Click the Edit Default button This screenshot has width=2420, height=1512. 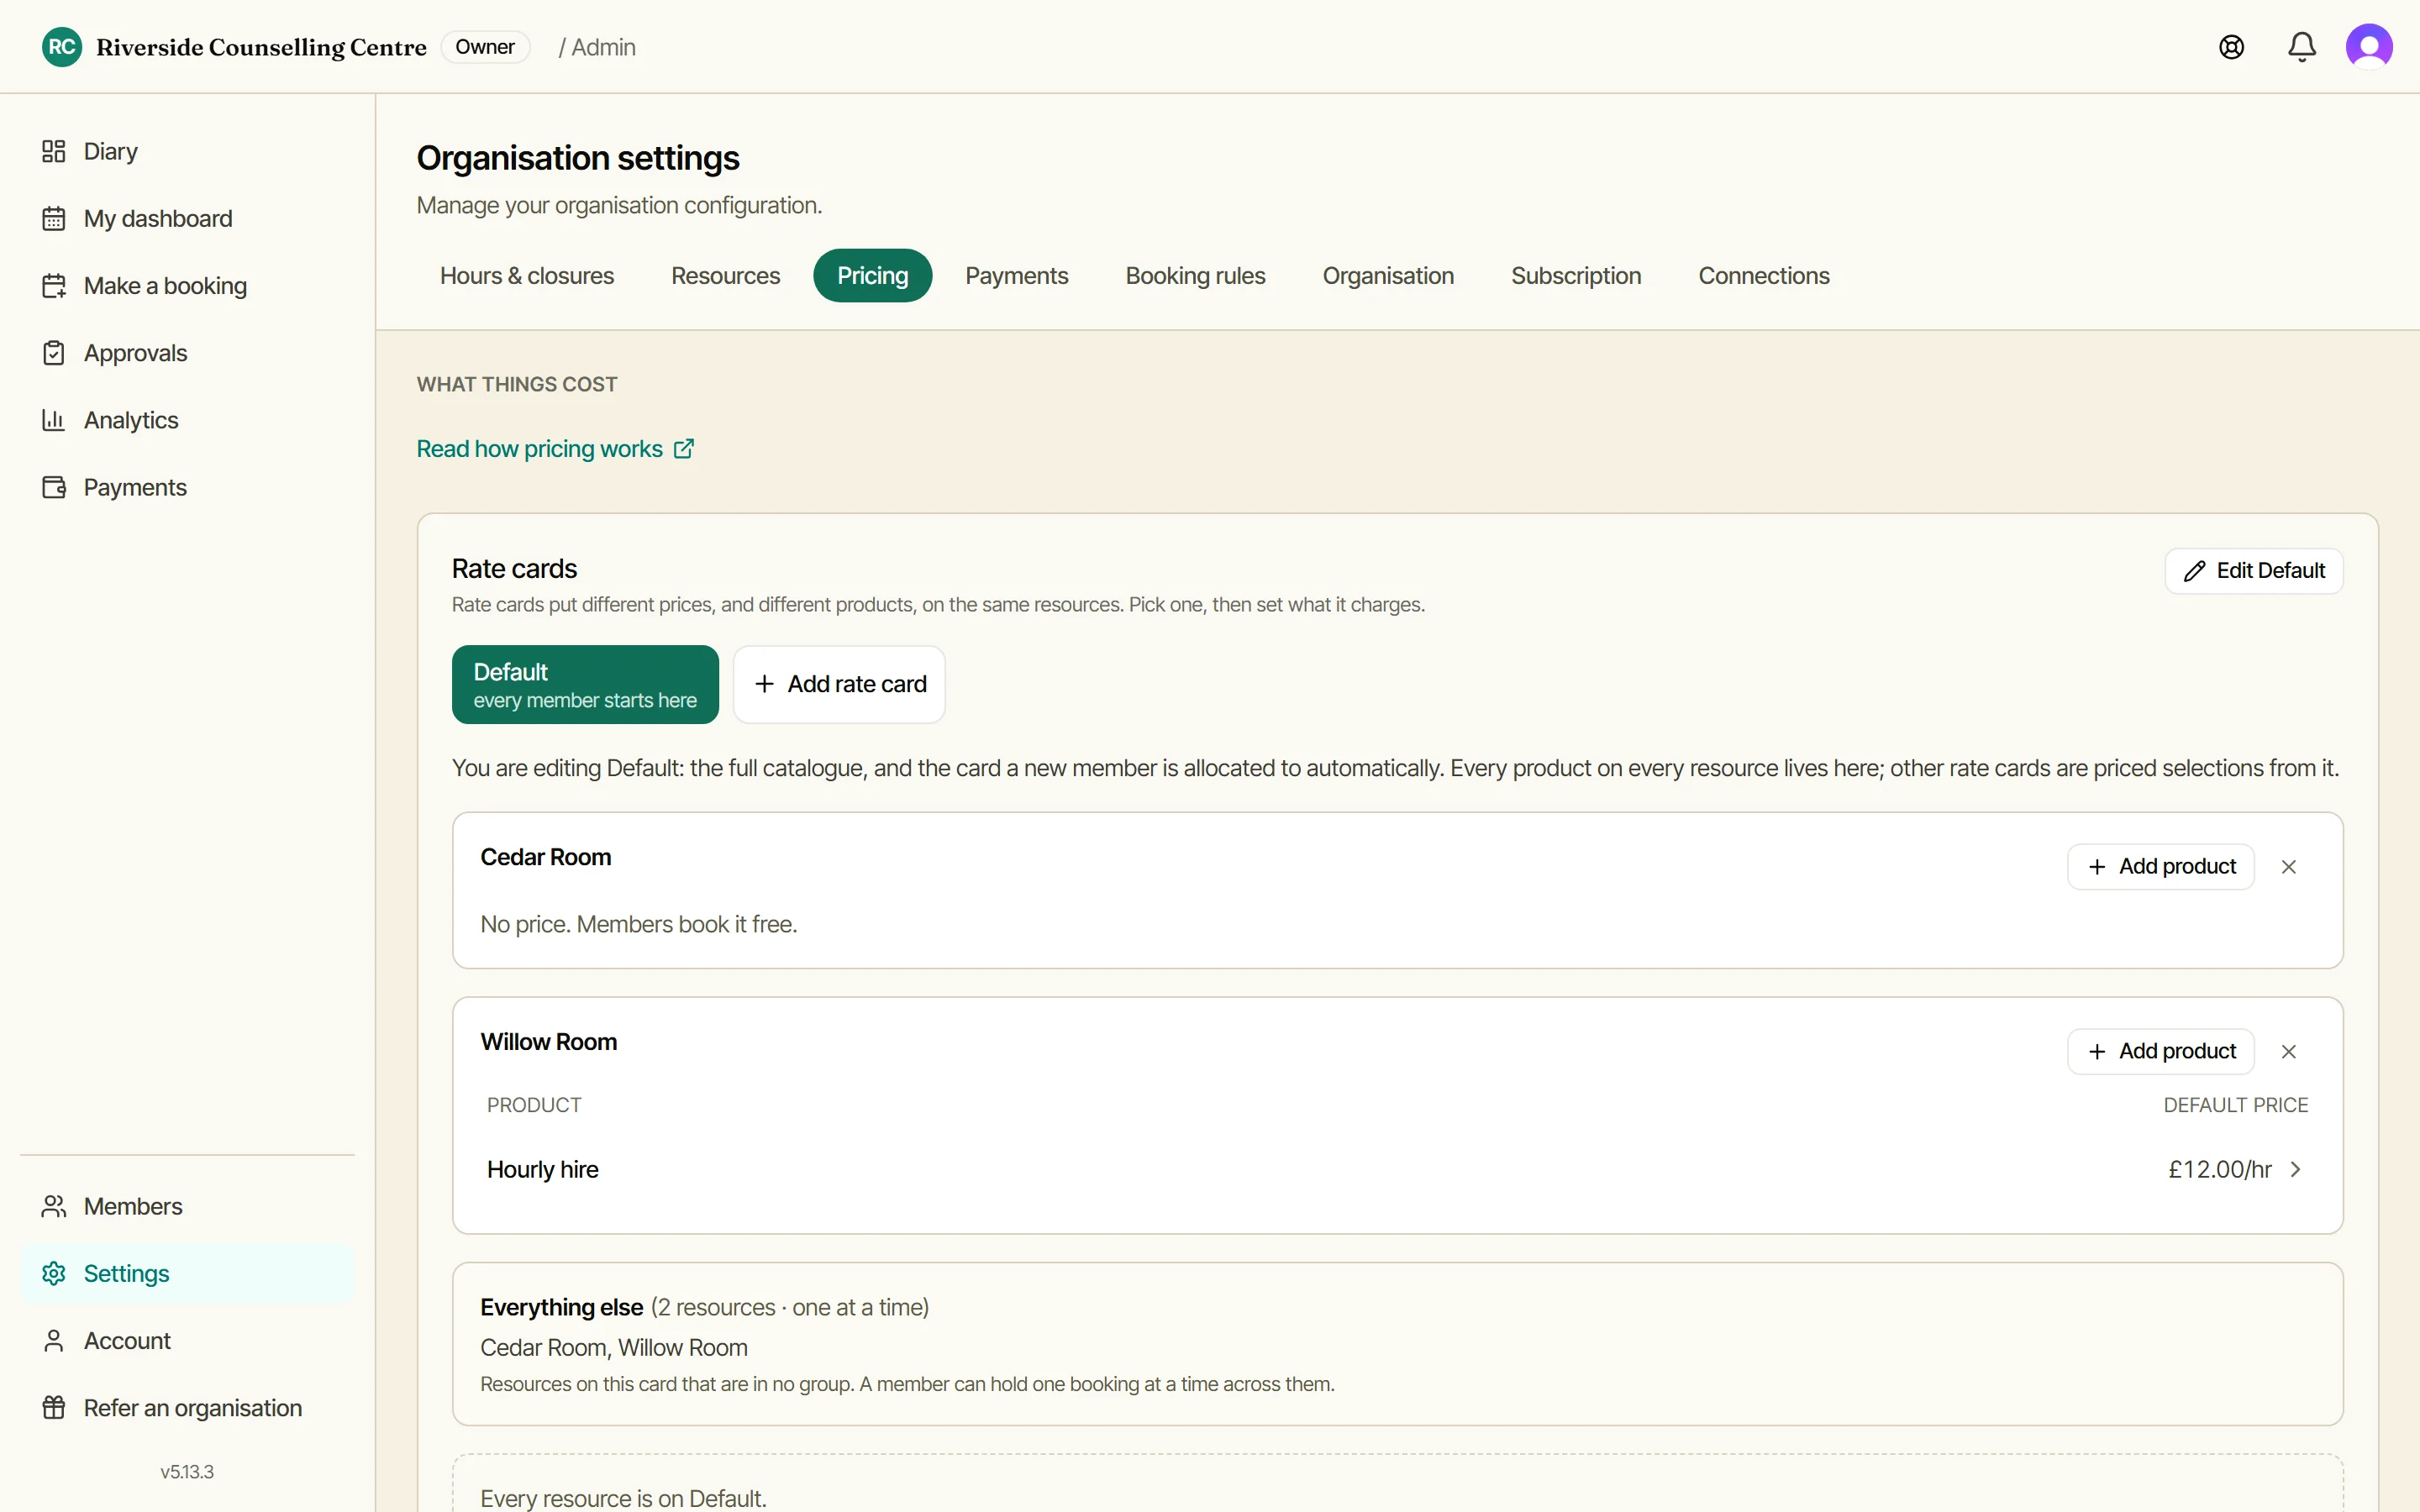[x=2254, y=571]
